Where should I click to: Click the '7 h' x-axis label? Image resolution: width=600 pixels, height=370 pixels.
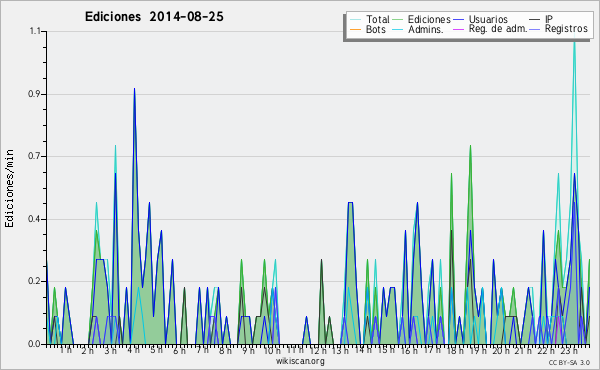pos(202,350)
